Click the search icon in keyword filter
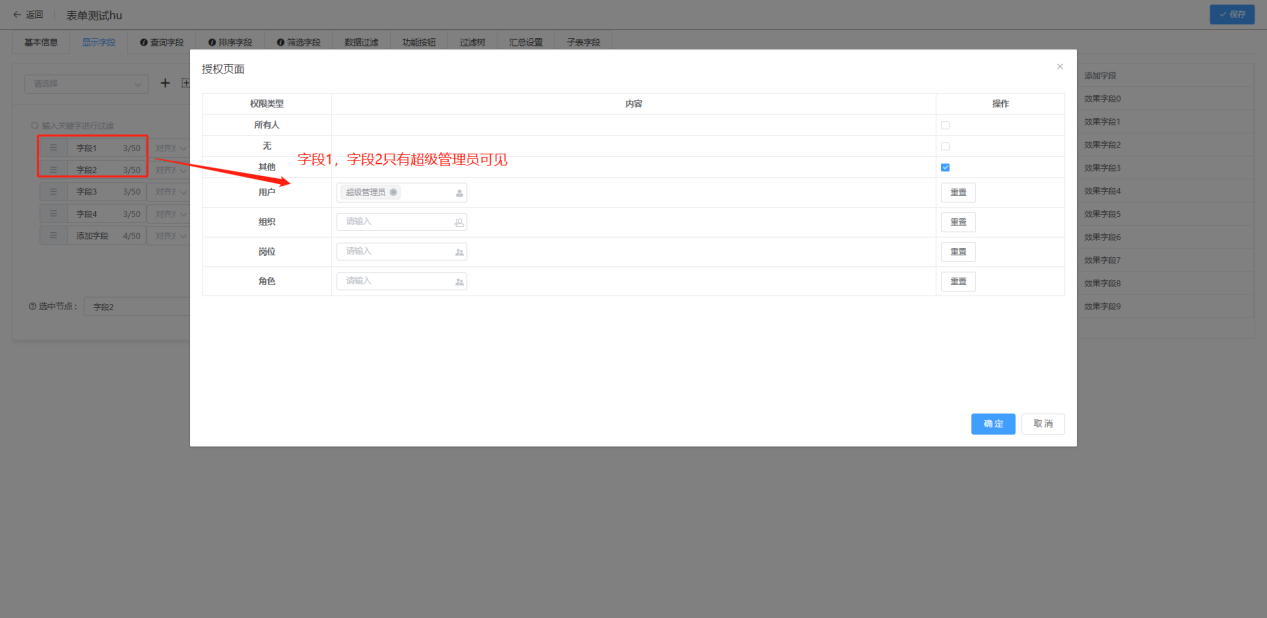Screen dimensions: 1267x618 pyautogui.click(x=34, y=126)
